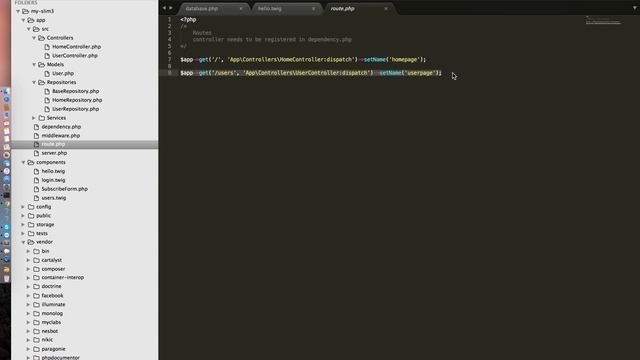This screenshot has width=640, height=360.
Task: Open UserController.php file
Action: (x=75, y=56)
